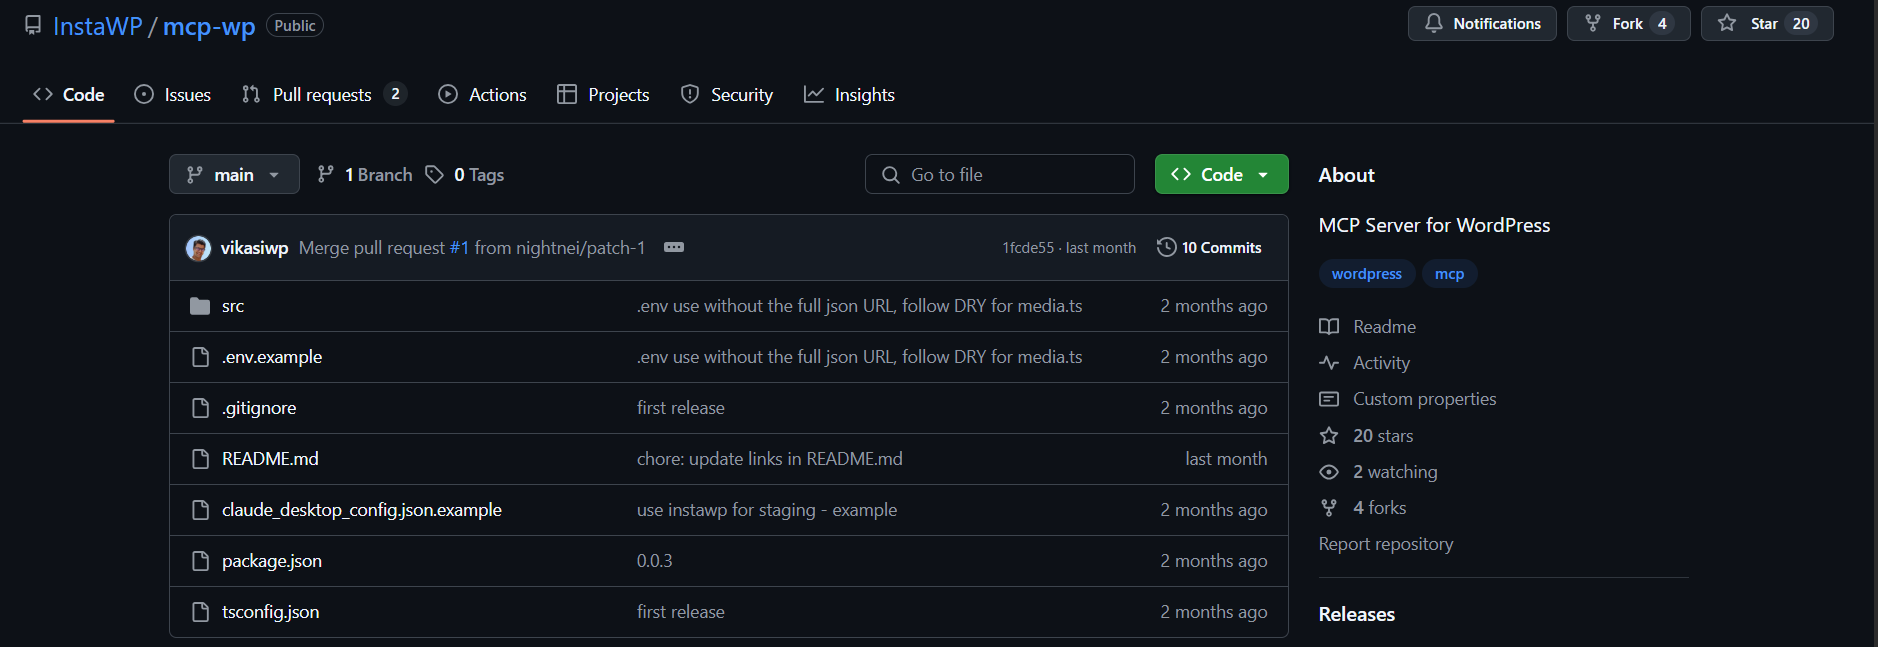The height and width of the screenshot is (647, 1878).
Task: Click '.env.example' row commit message about media.ts
Action: 860,357
